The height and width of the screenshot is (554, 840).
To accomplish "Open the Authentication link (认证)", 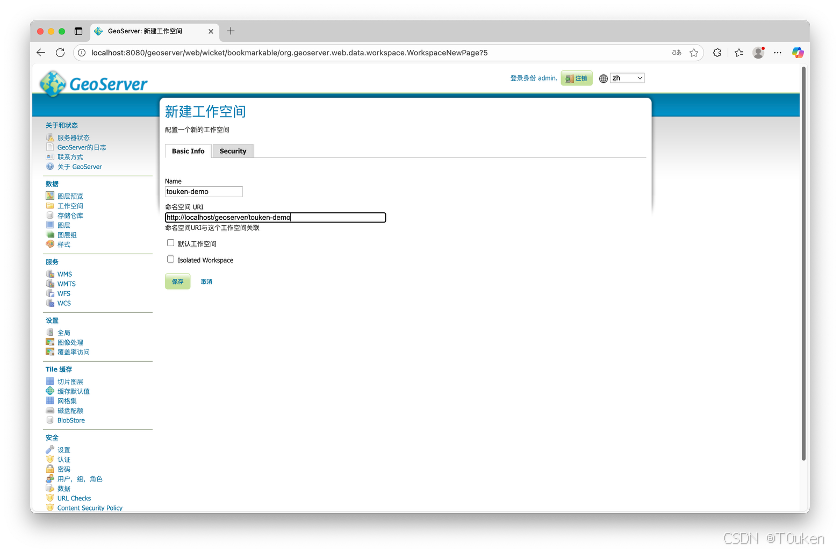I will click(64, 460).
